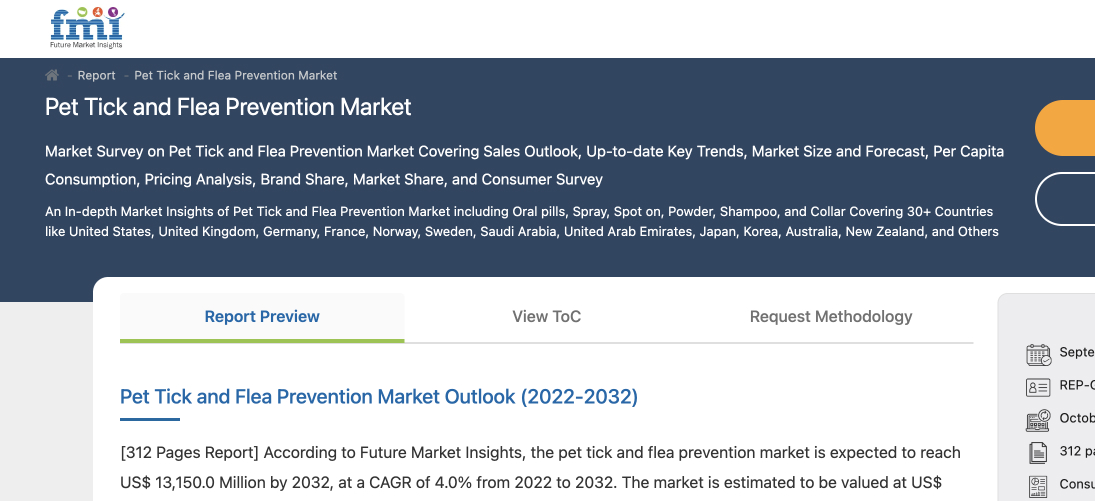
Task: Click the ID card icon beside REP code
Action: tap(1038, 387)
